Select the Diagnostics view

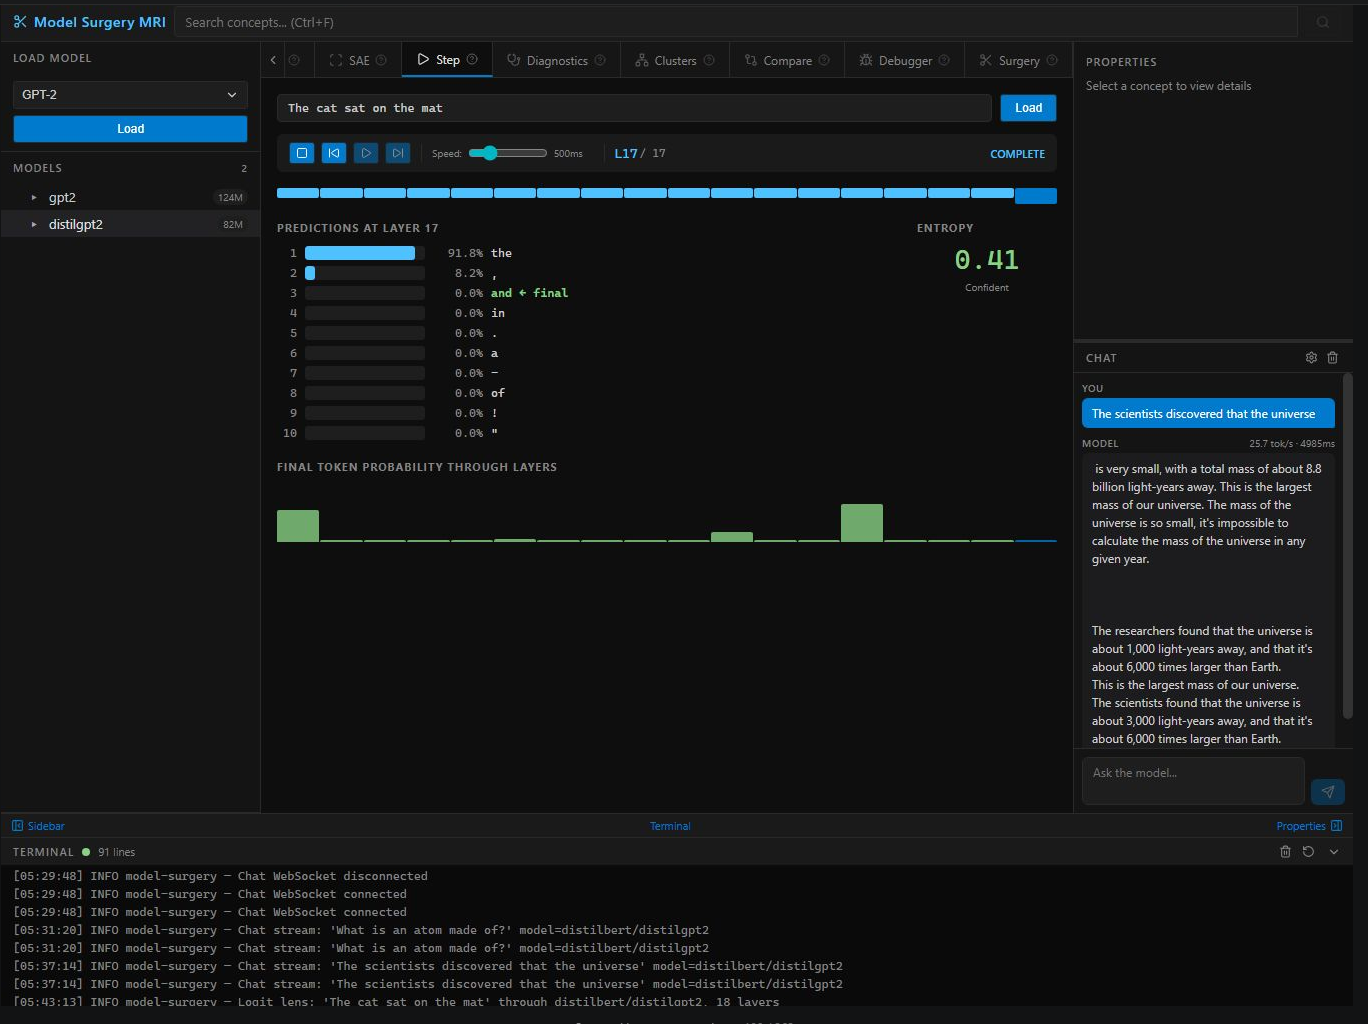556,60
